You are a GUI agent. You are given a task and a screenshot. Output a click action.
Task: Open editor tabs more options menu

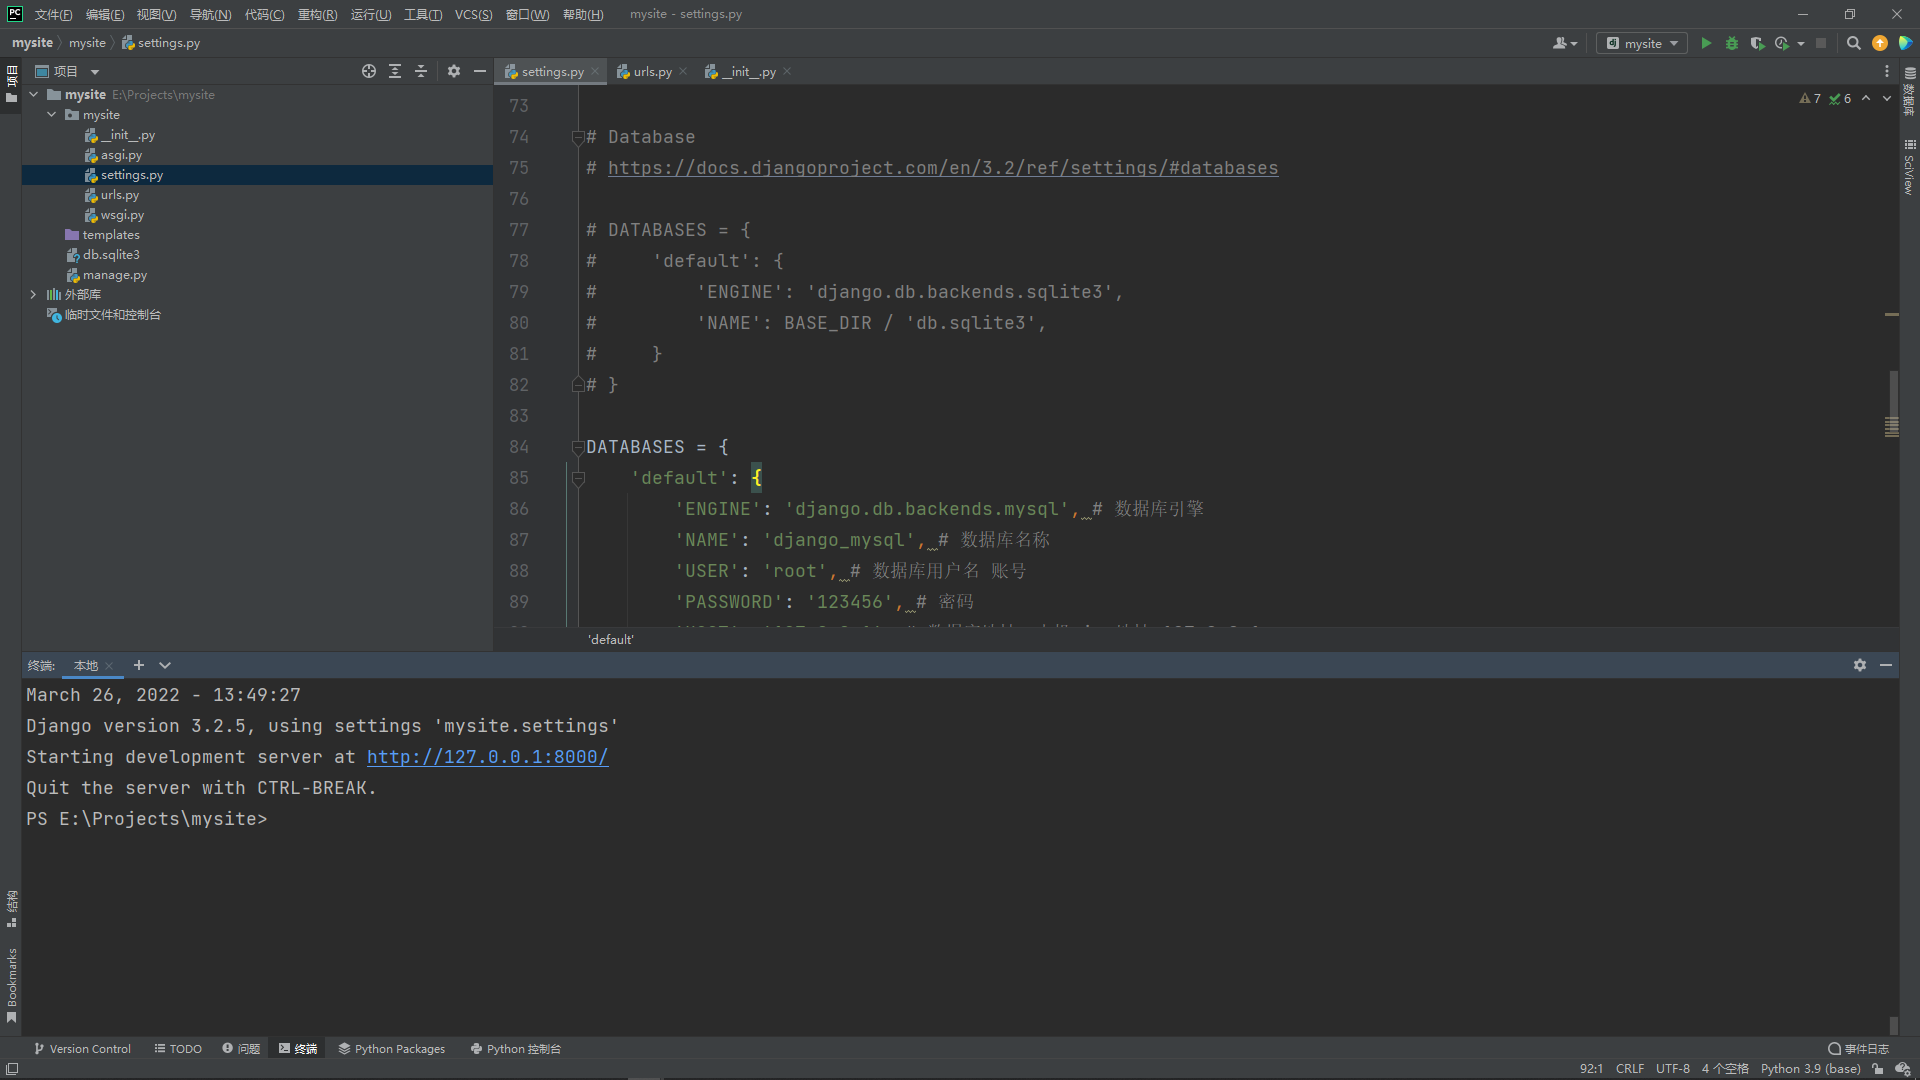[x=1887, y=71]
